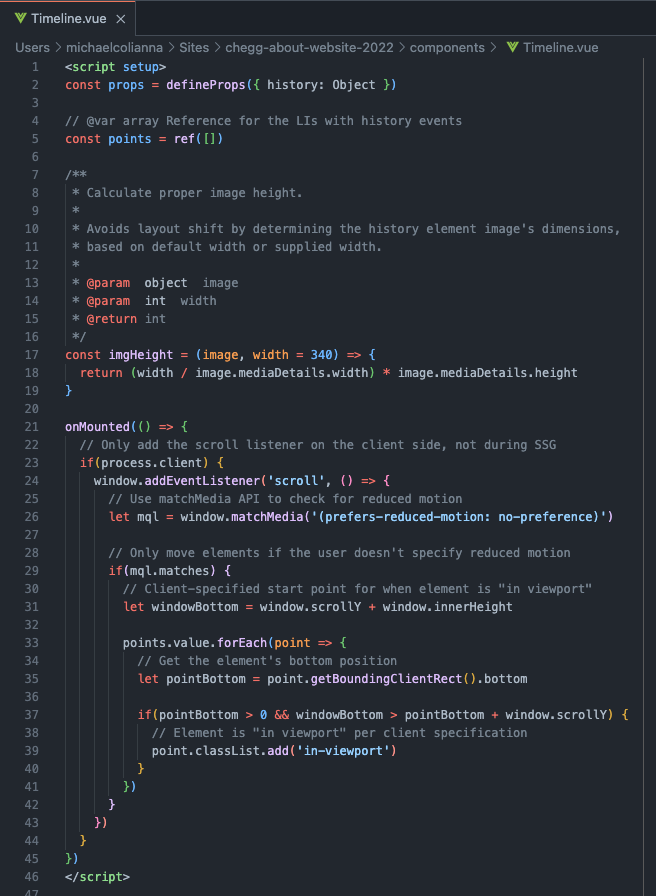
Task: Open the components breadcrumb segment
Action: [x=447, y=47]
